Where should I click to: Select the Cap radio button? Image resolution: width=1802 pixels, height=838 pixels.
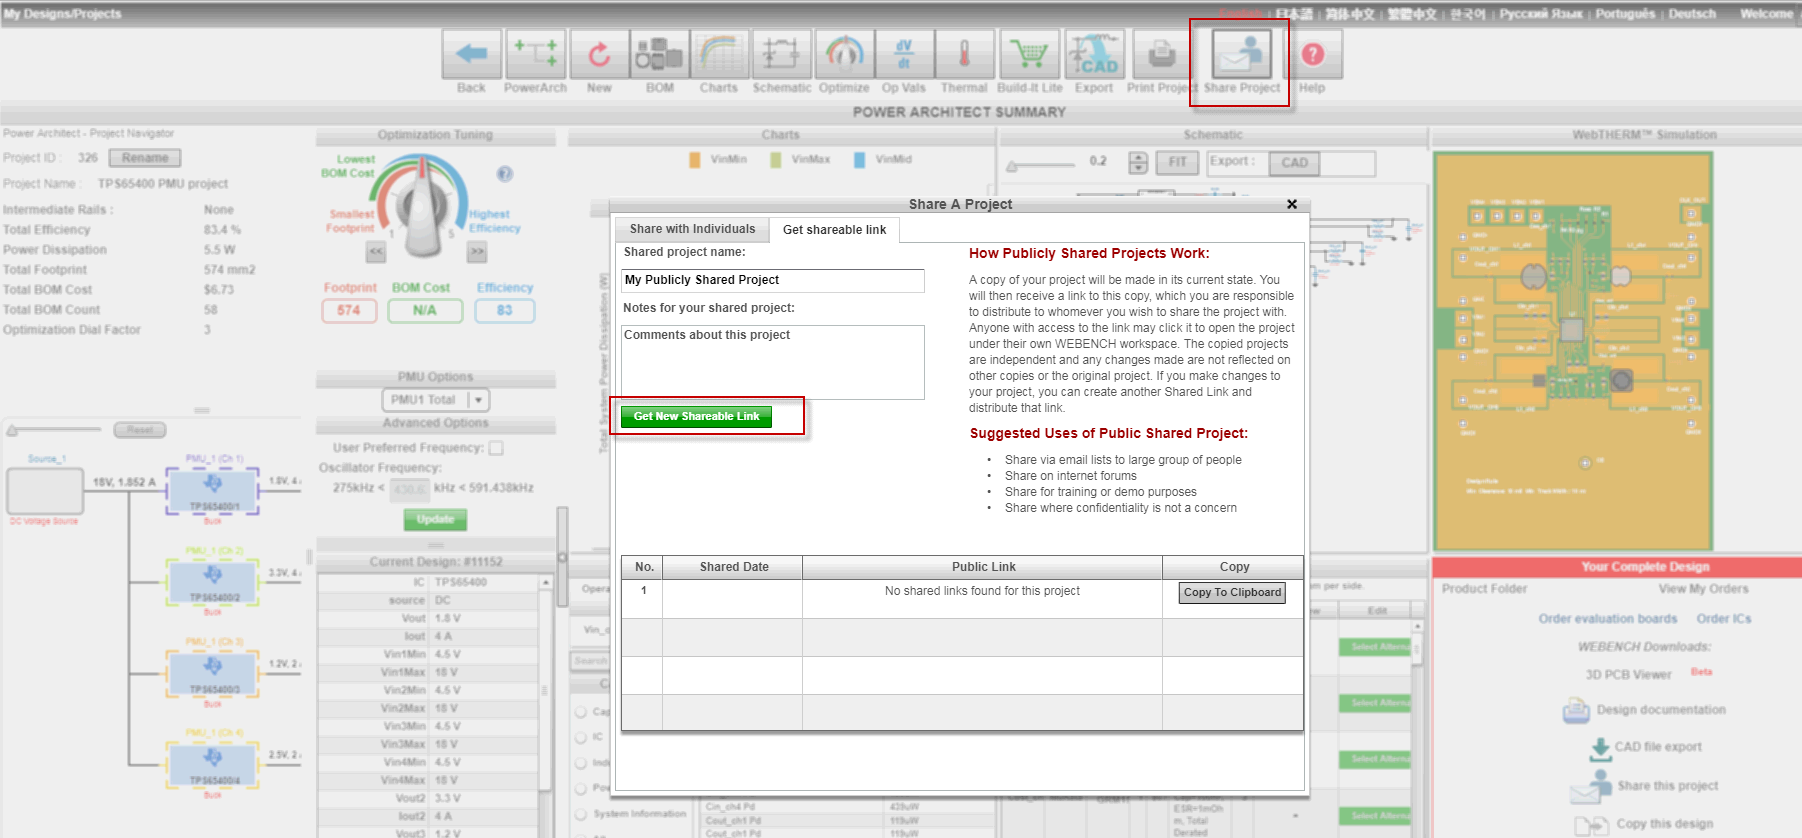pos(581,712)
